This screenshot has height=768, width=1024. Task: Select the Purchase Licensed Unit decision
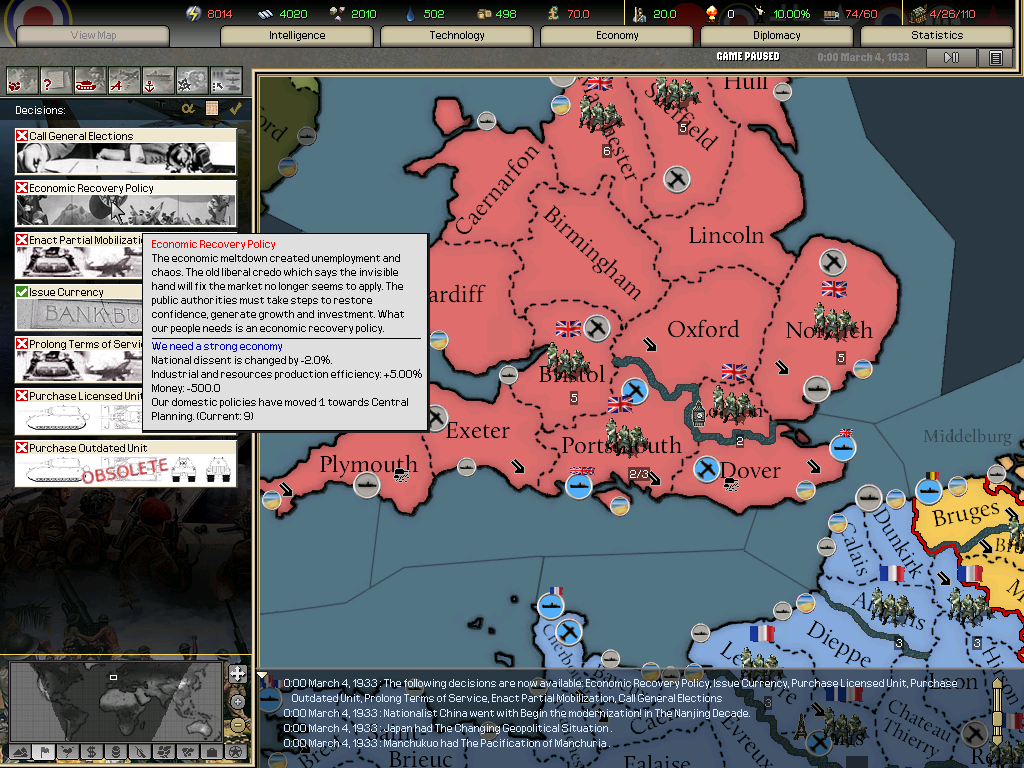(78, 412)
